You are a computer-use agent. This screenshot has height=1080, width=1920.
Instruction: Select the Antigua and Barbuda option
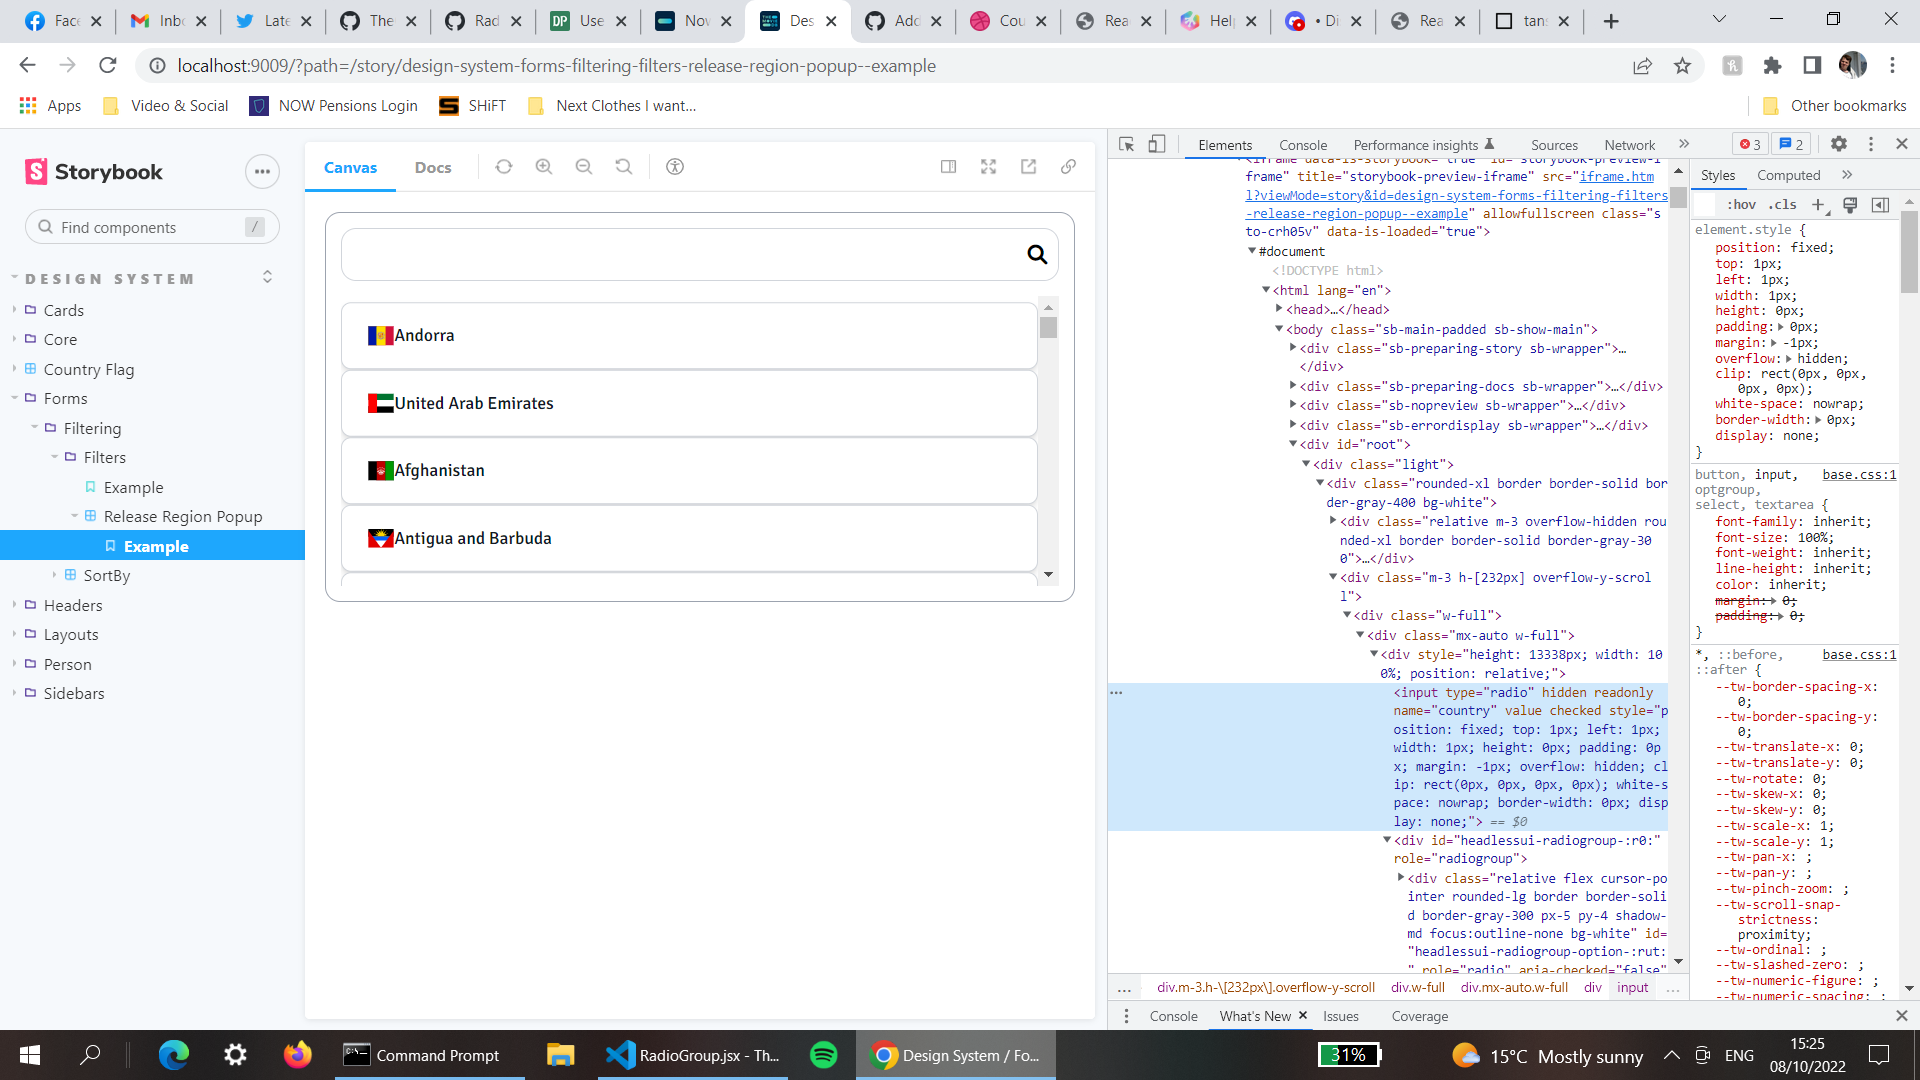point(689,538)
